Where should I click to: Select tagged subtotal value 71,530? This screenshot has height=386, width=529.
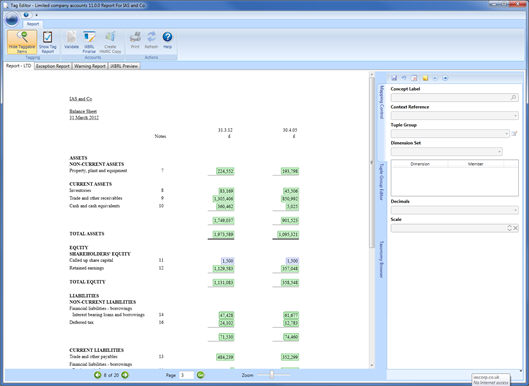click(226, 337)
